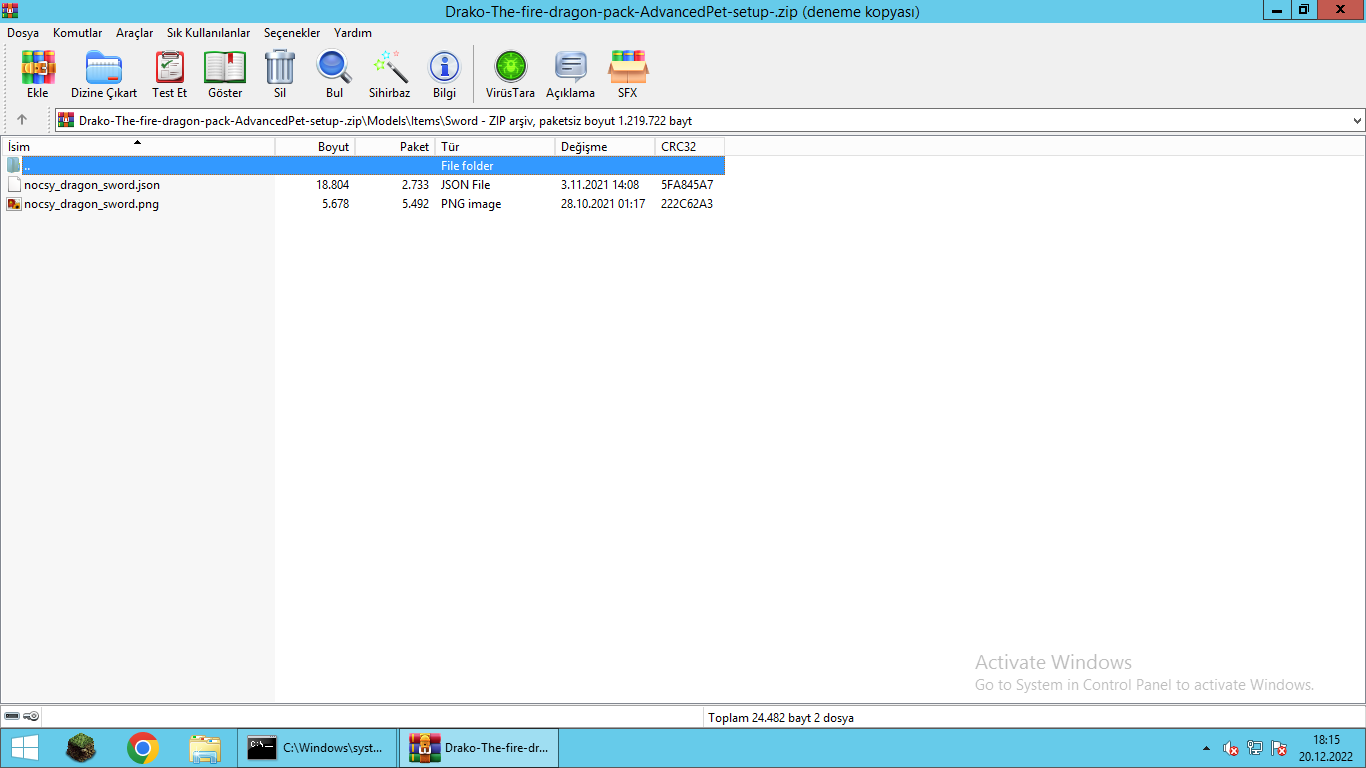
Task: Open the Araçlar menu
Action: pyautogui.click(x=135, y=33)
